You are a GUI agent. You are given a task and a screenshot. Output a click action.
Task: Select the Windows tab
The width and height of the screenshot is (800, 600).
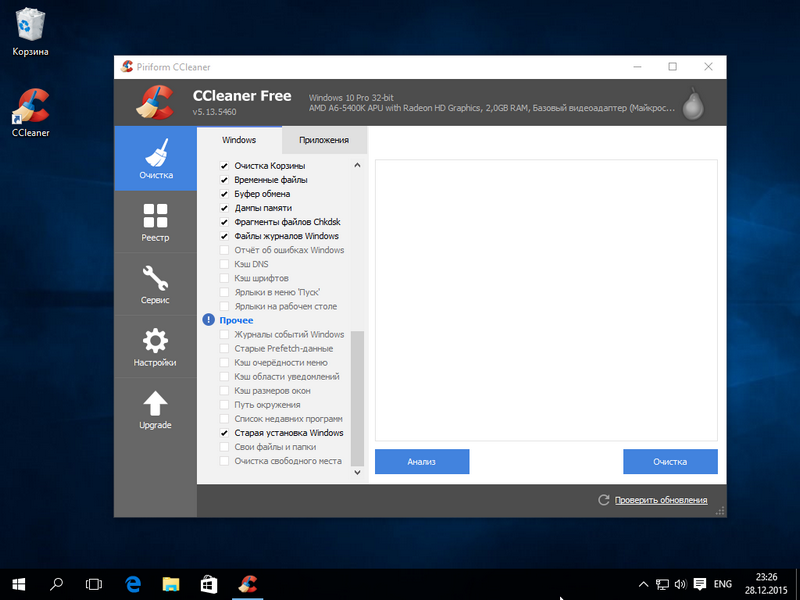[239, 140]
